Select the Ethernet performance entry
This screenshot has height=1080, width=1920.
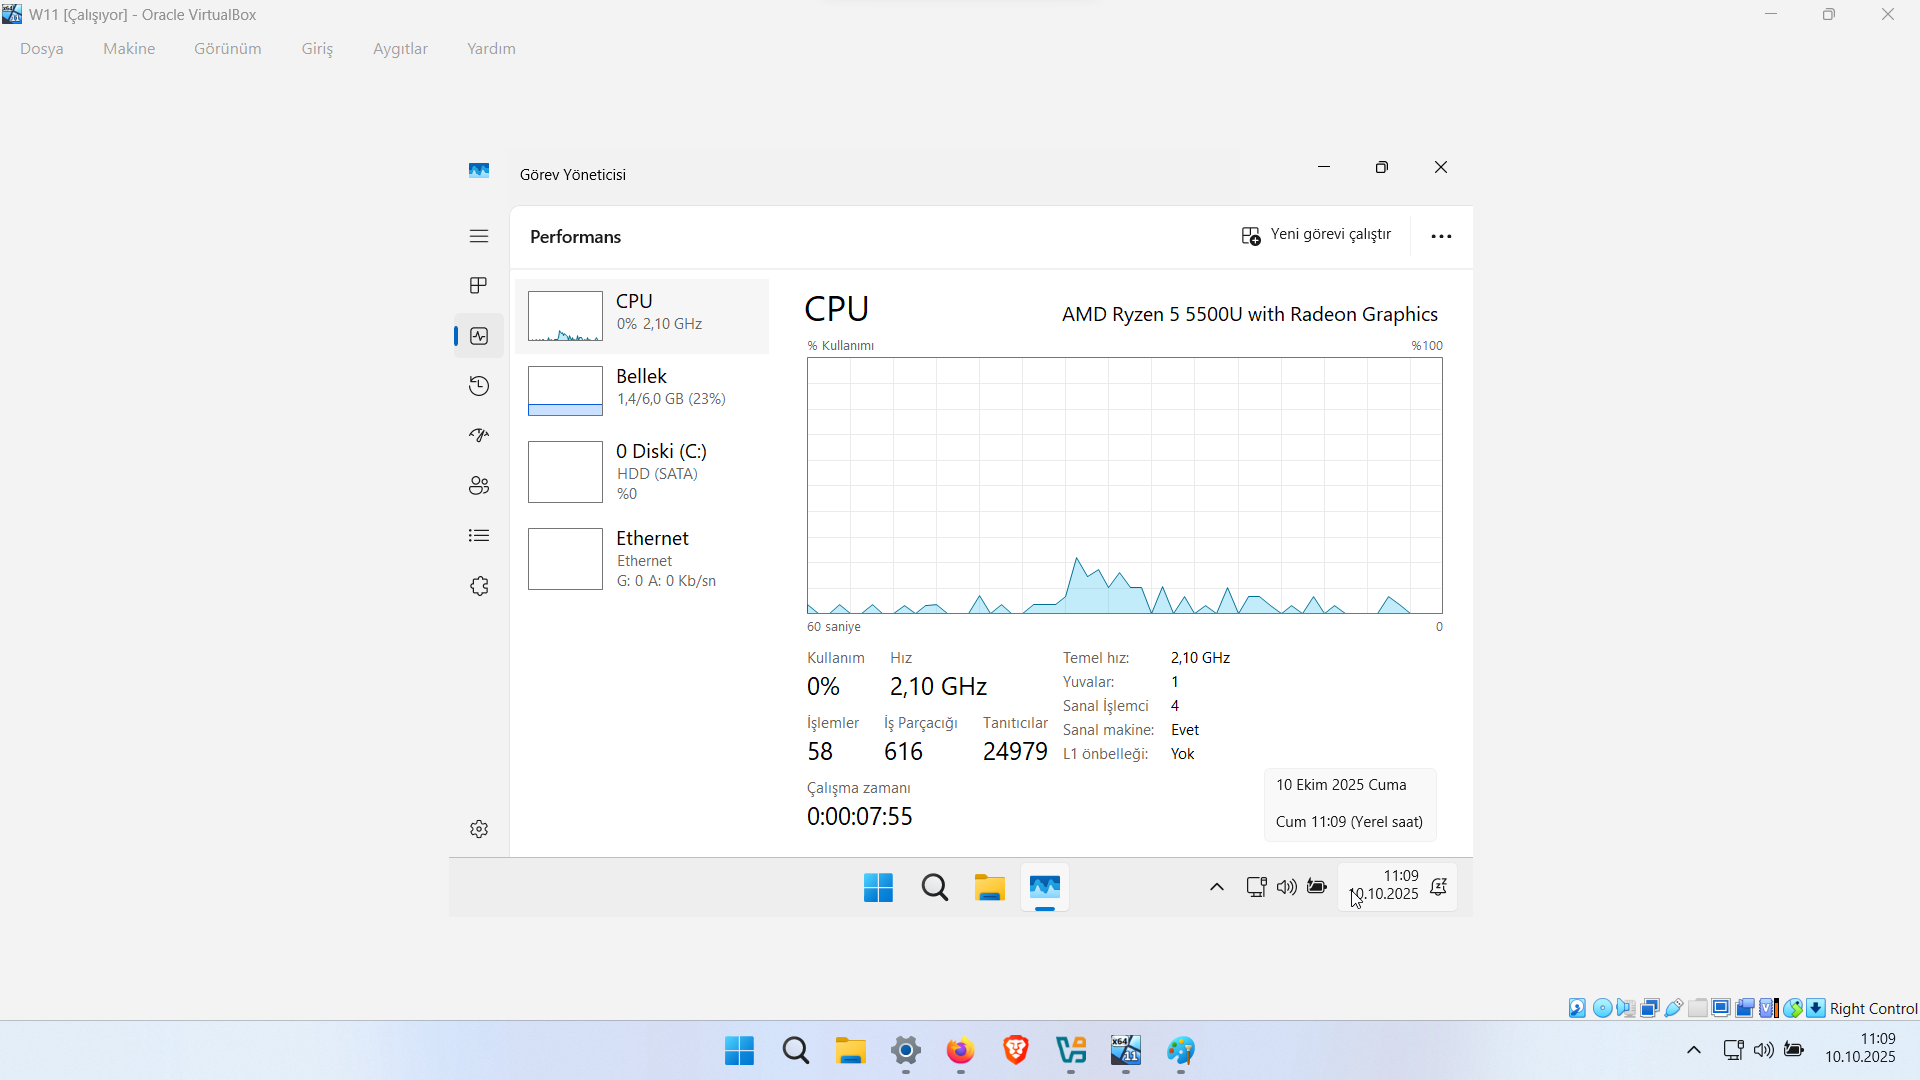(x=642, y=559)
